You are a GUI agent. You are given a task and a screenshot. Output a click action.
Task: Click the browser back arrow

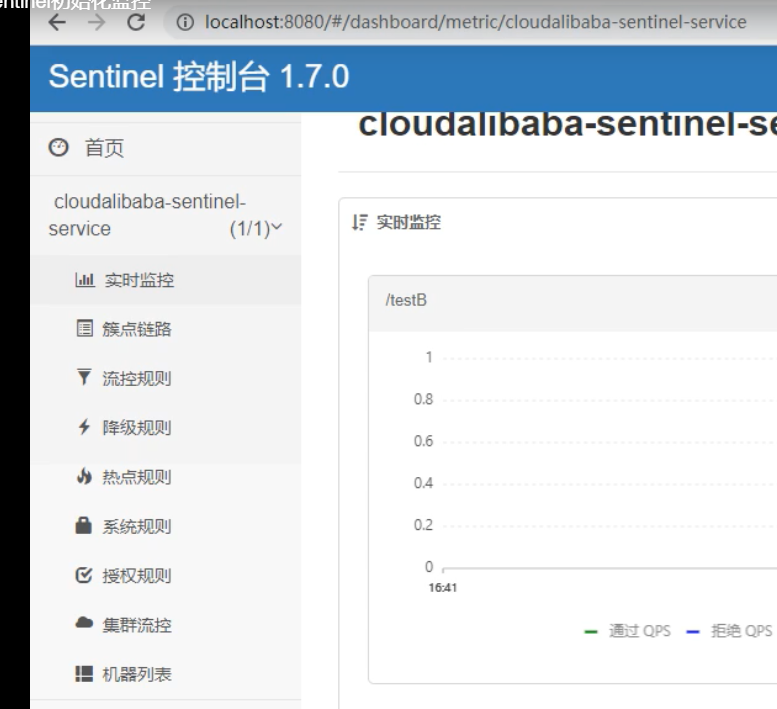pos(57,22)
